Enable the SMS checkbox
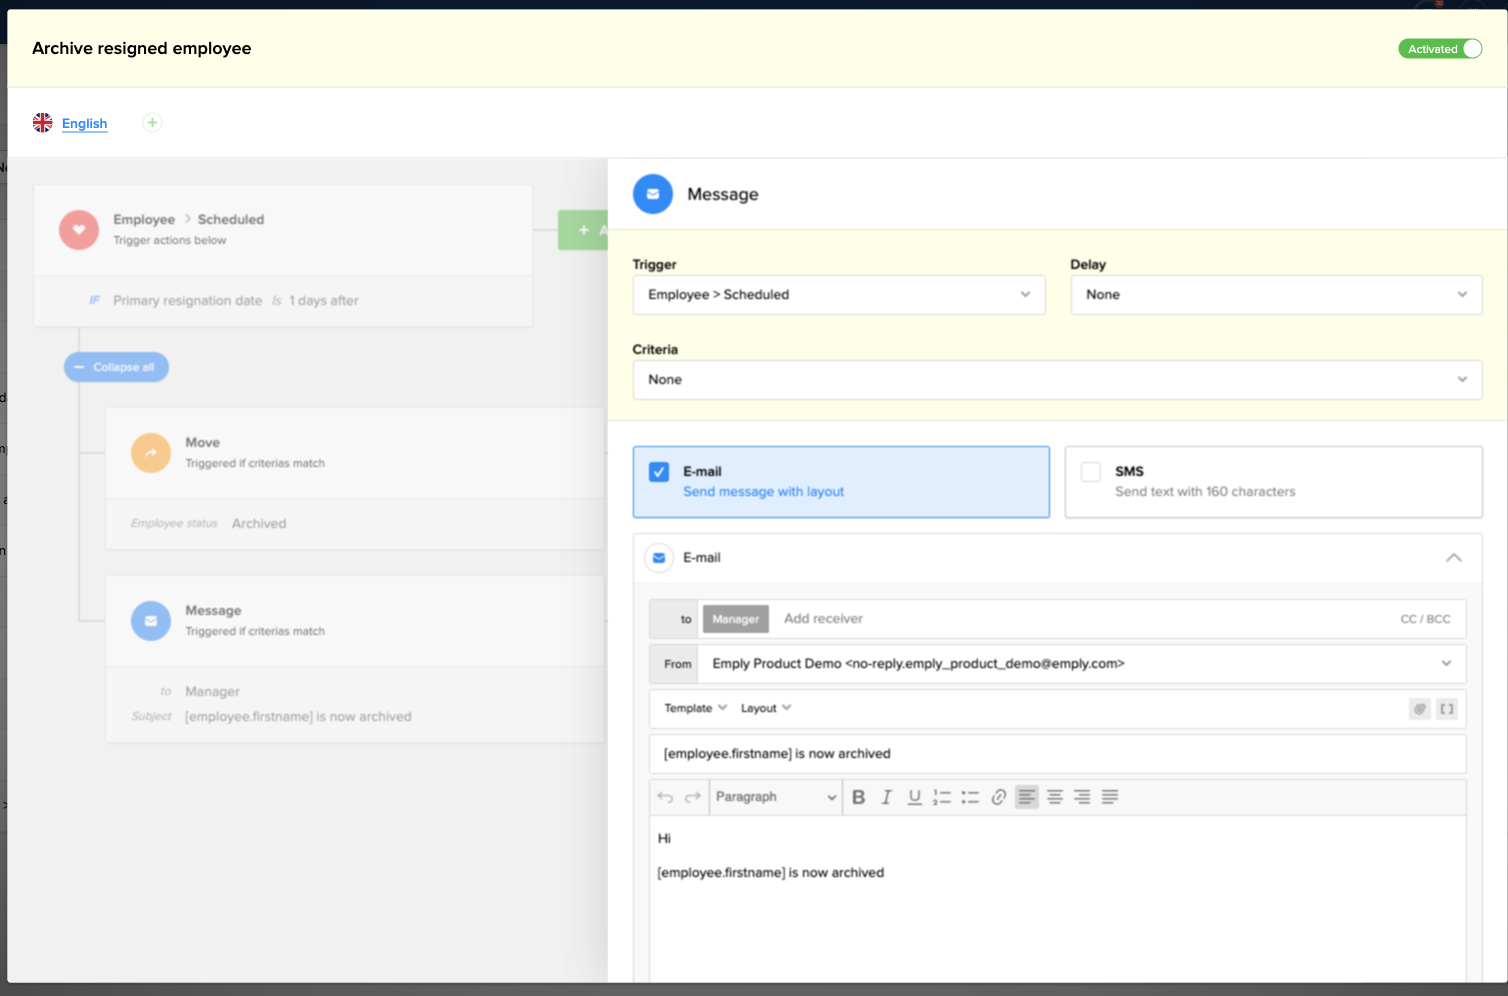1508x996 pixels. [x=1091, y=472]
